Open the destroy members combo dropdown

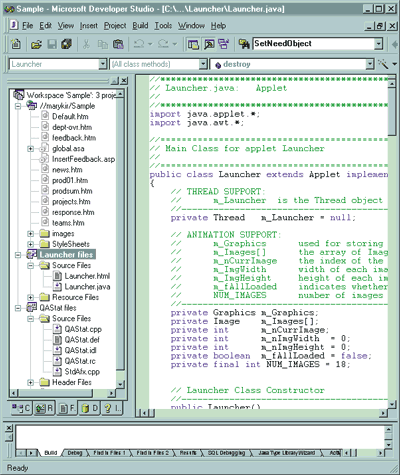[x=370, y=64]
